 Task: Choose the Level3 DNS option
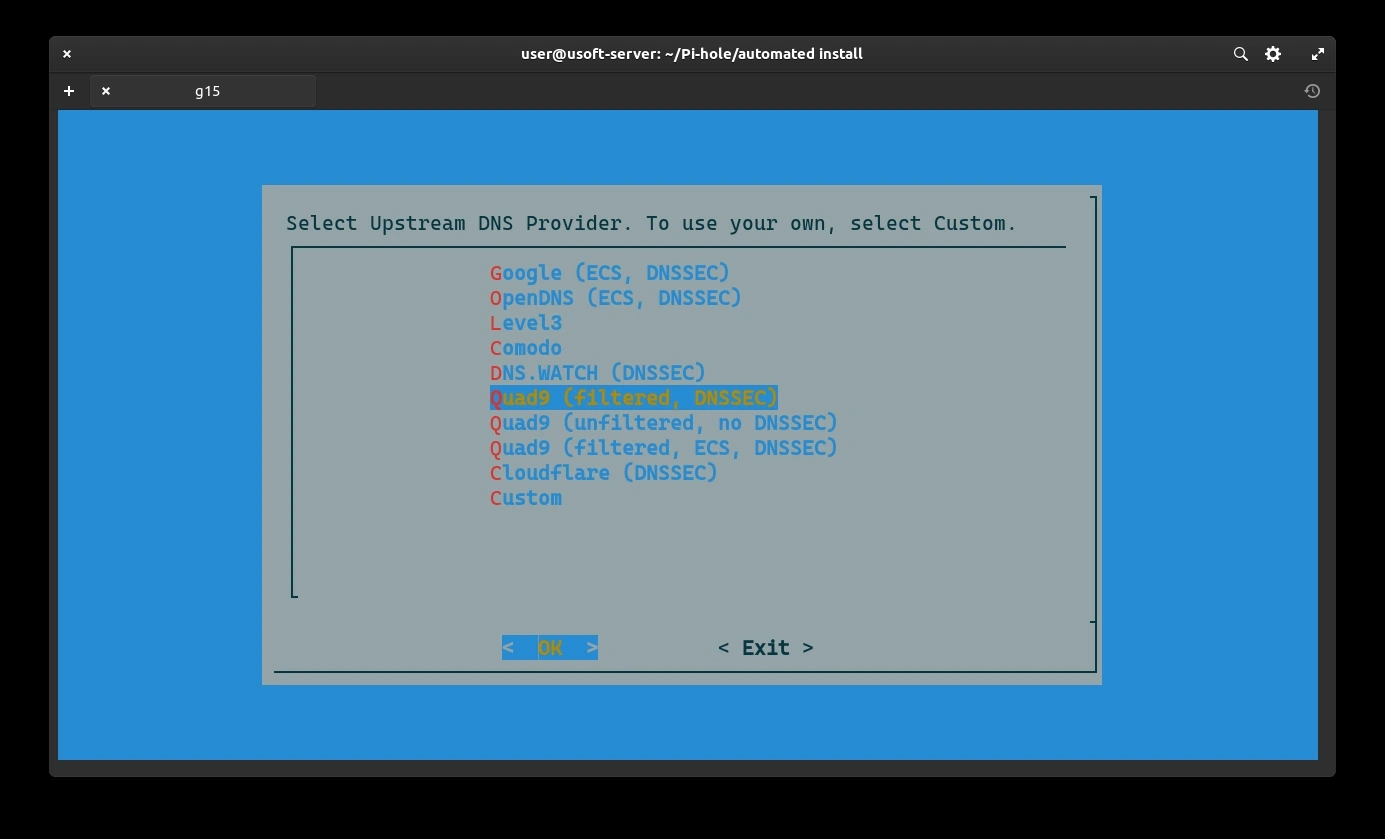point(526,323)
